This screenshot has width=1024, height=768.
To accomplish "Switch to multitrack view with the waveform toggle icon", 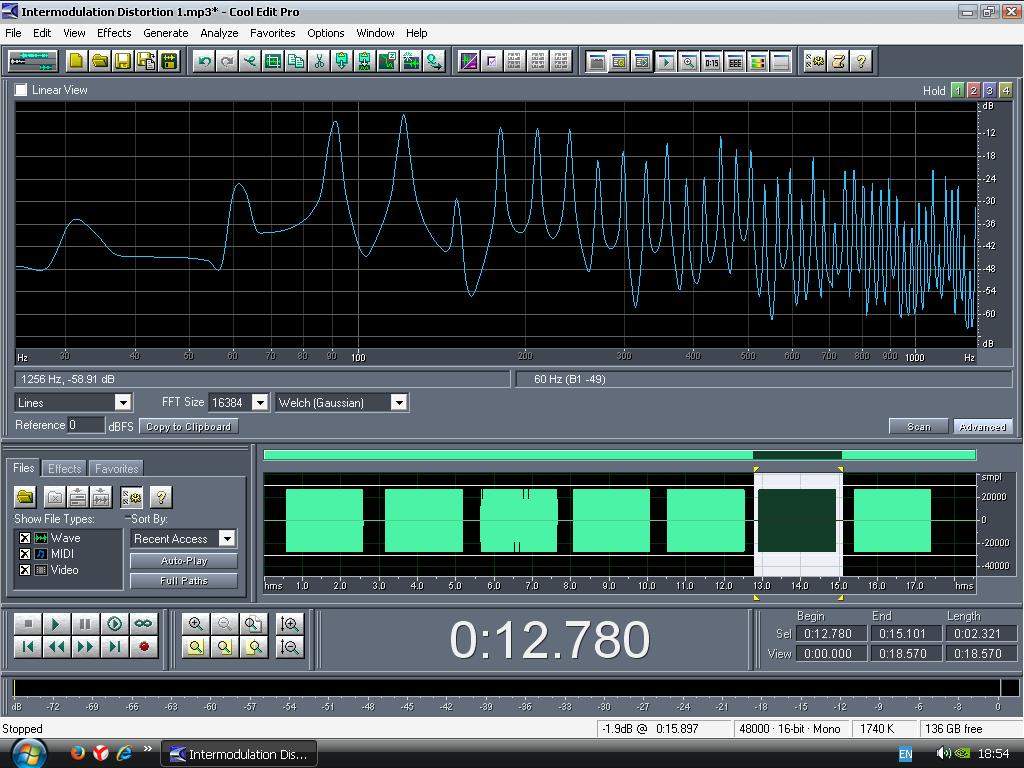I will 33,61.
